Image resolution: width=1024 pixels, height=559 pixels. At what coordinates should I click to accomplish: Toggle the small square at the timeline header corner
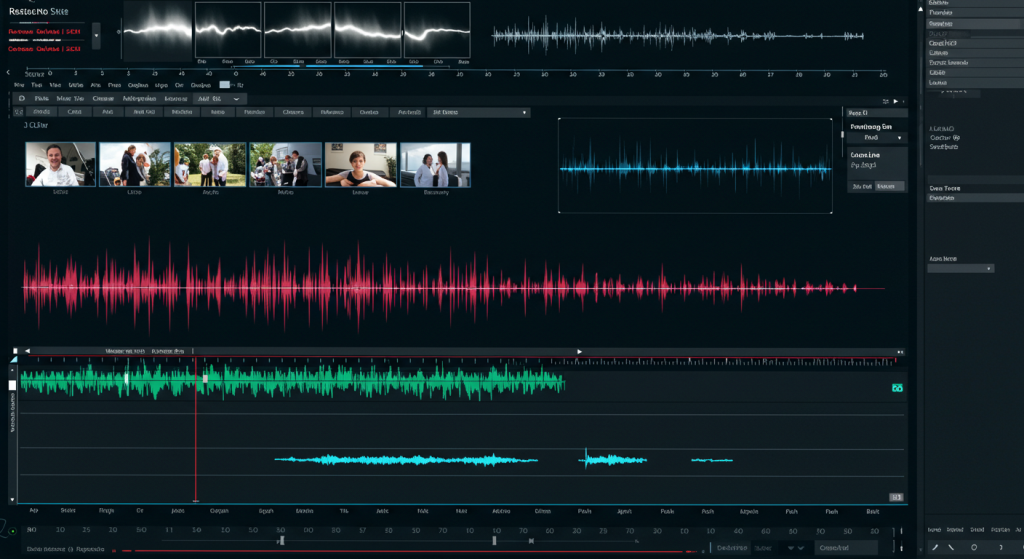15,351
